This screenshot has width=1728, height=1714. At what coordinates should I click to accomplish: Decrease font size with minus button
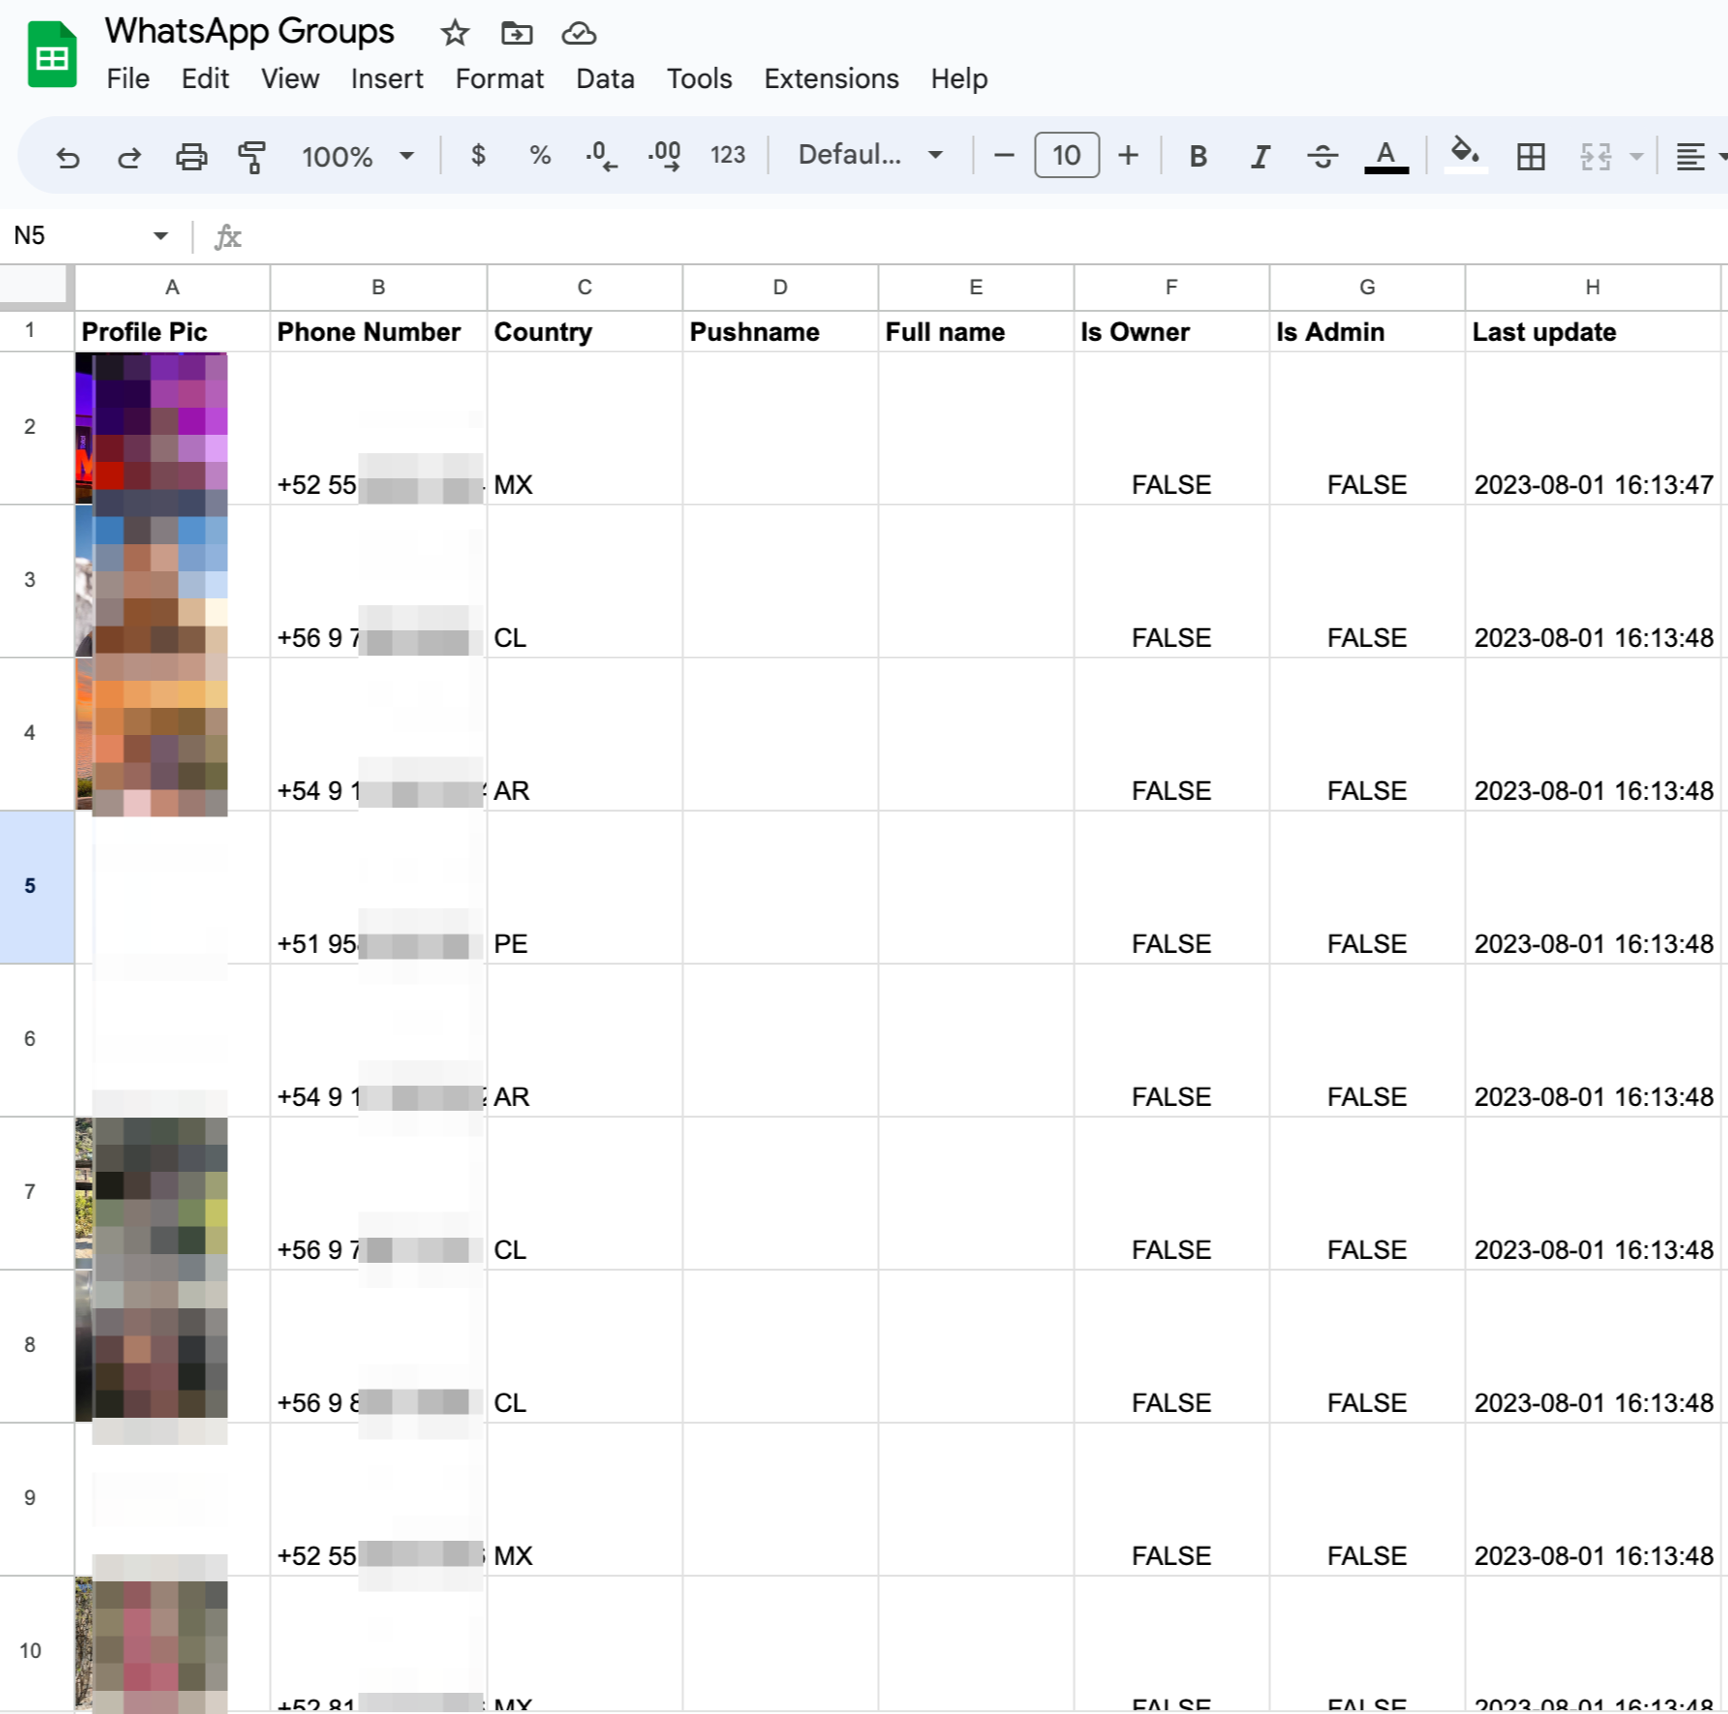click(1004, 155)
